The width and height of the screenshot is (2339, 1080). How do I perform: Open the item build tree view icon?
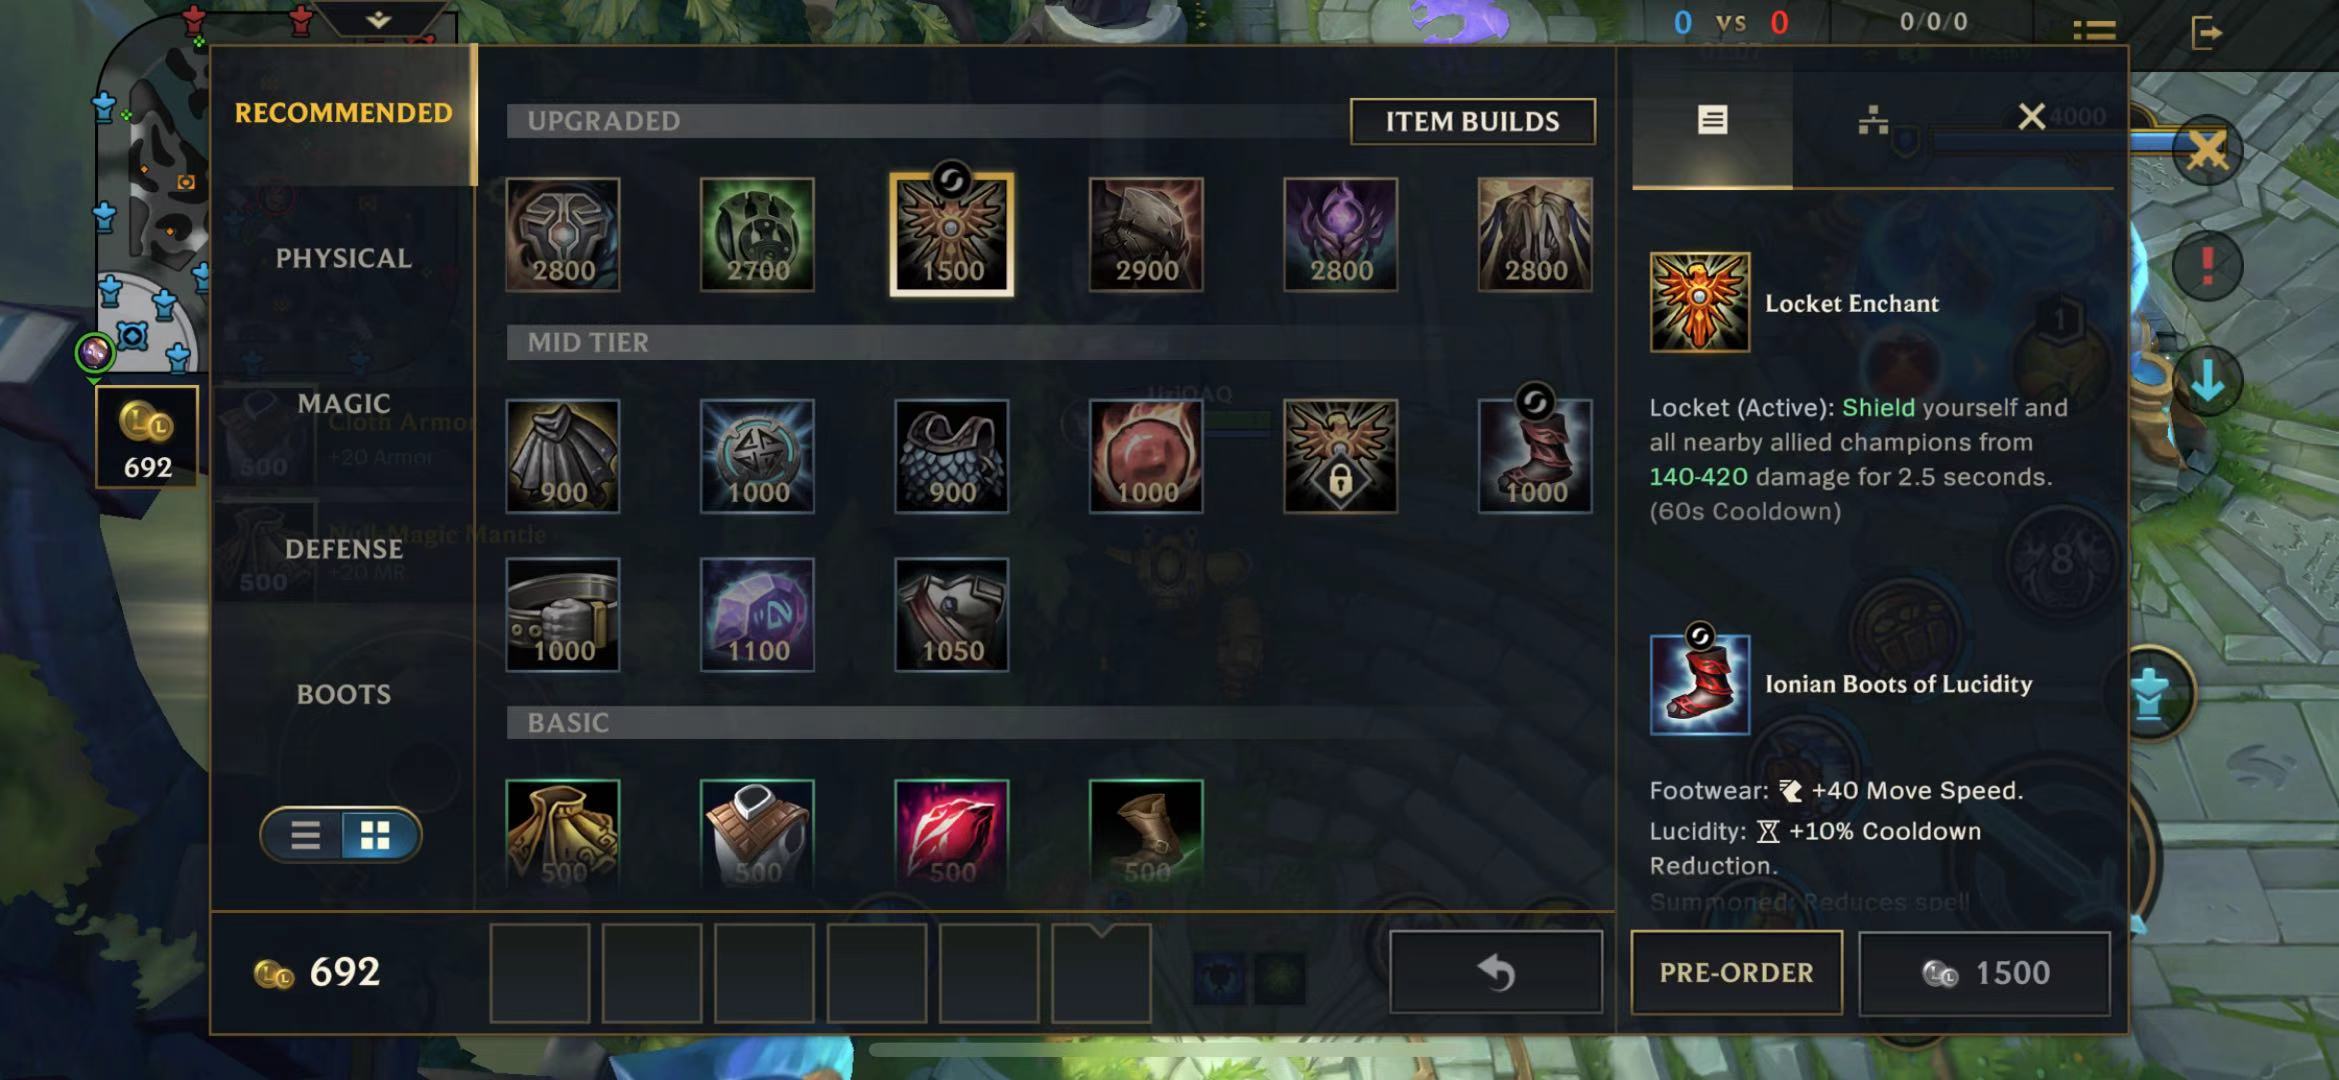(x=1873, y=120)
